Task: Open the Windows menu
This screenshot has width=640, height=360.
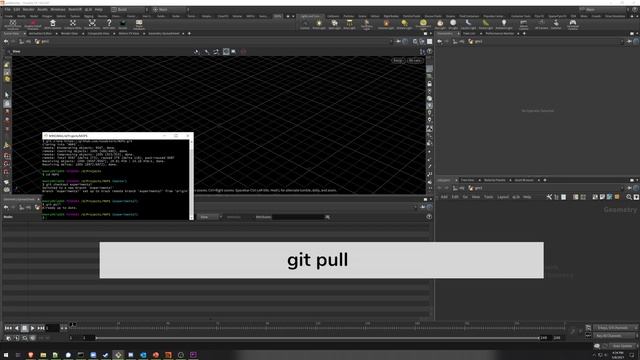Action: 58,9
